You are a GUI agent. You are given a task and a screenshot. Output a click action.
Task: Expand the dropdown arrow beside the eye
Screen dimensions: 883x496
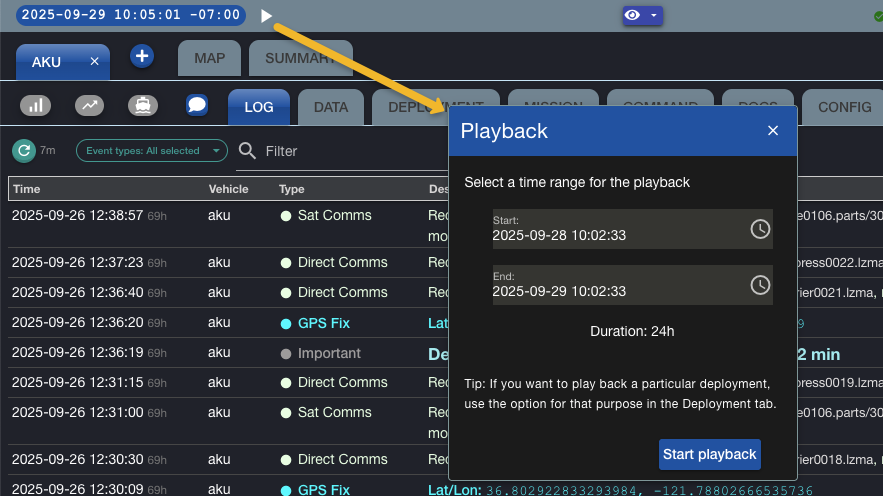[x=653, y=16]
